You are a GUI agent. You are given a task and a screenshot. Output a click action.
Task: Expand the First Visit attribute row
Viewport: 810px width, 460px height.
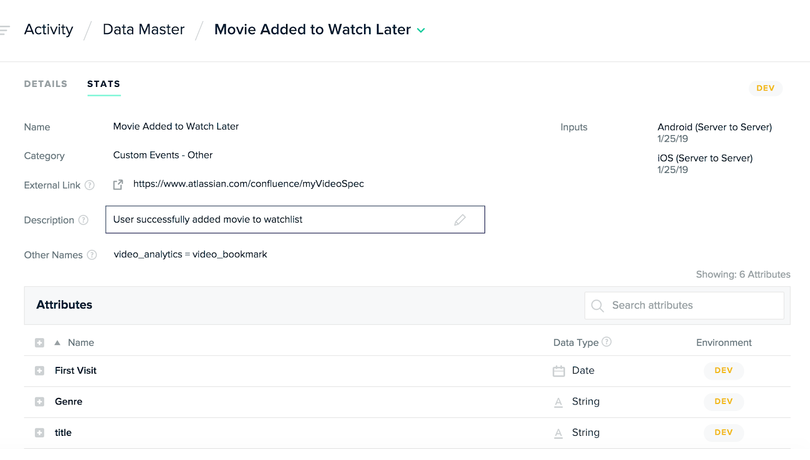39,371
